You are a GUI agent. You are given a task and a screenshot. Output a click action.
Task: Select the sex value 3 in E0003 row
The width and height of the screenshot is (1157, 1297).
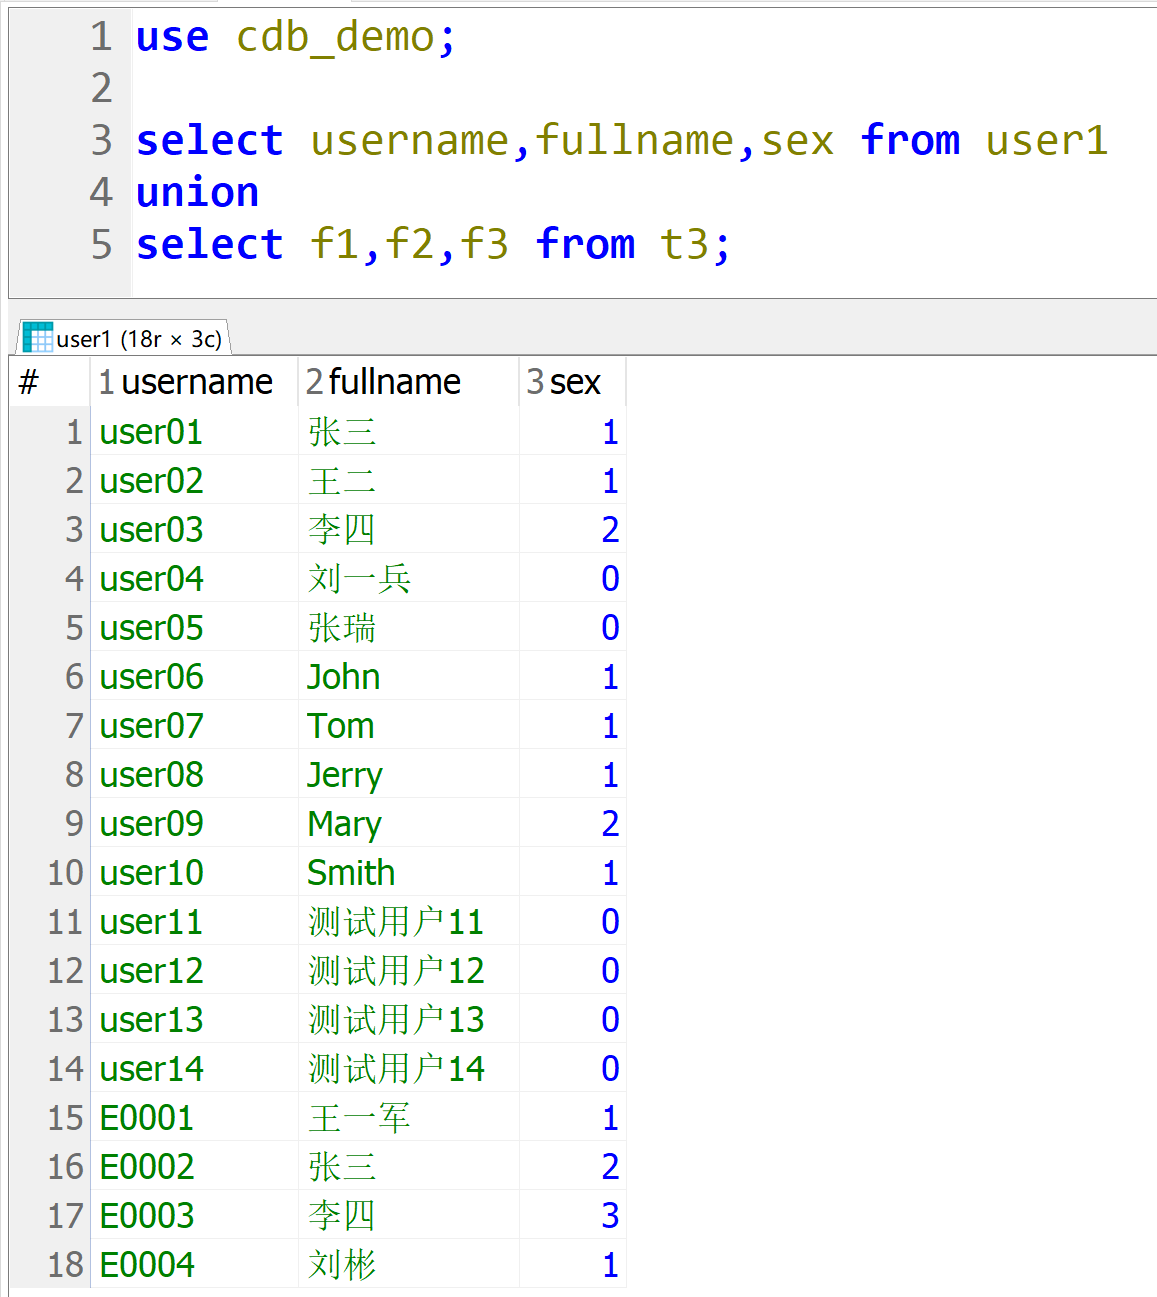pos(609,1216)
